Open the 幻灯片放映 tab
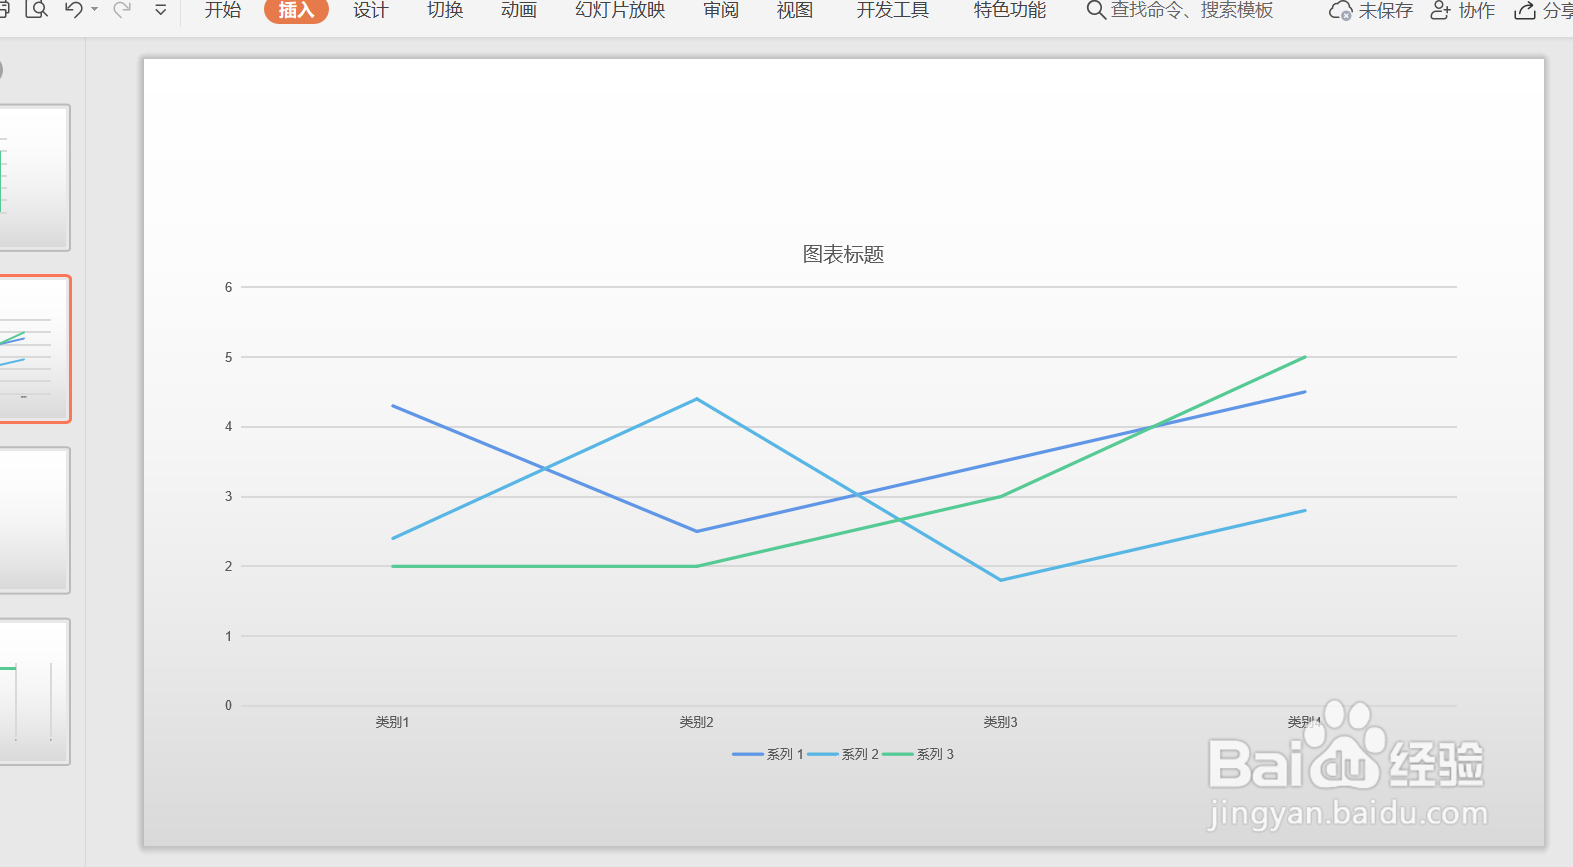The image size is (1573, 867). pyautogui.click(x=620, y=10)
